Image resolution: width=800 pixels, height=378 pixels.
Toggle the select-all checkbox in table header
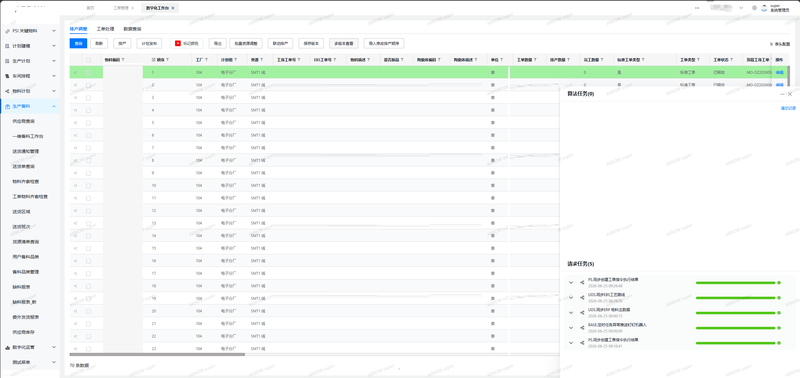click(x=88, y=60)
